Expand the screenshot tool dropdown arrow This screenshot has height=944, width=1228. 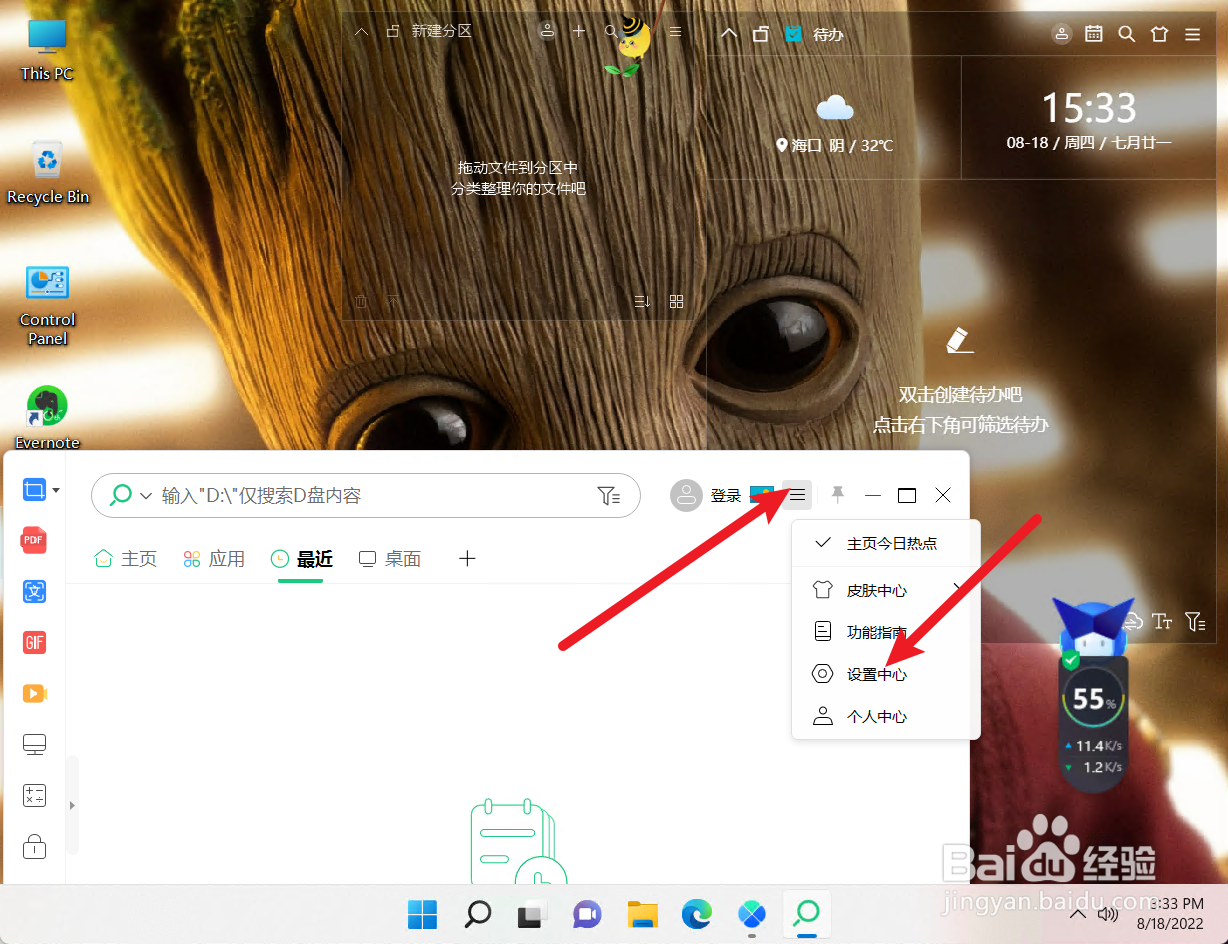(x=56, y=490)
